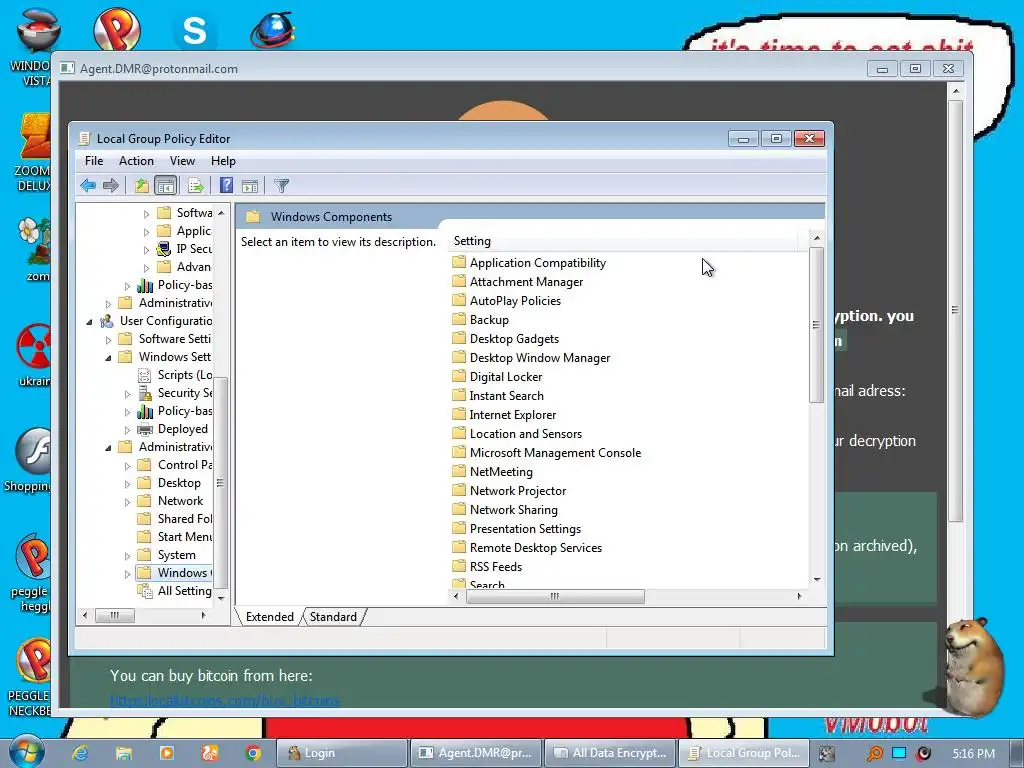
Task: Open the Action menu
Action: 136,161
